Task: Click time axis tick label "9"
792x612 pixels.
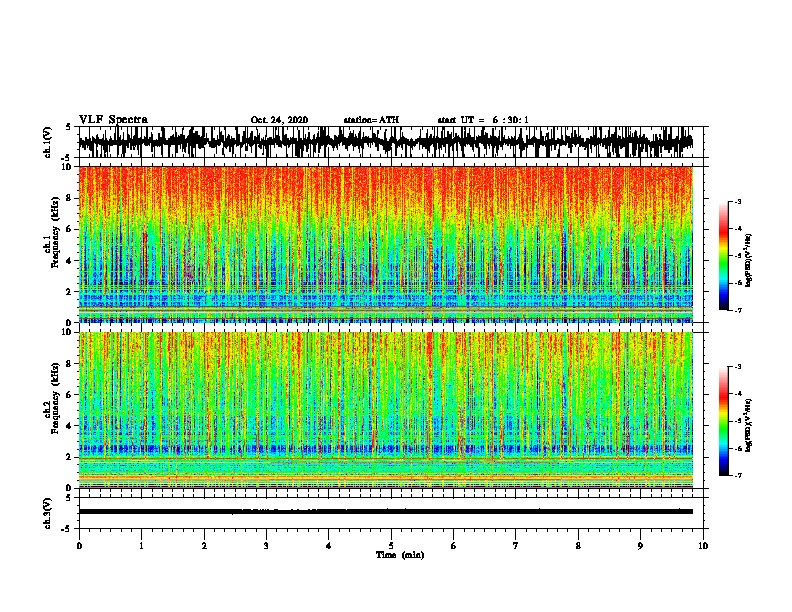Action: point(640,546)
